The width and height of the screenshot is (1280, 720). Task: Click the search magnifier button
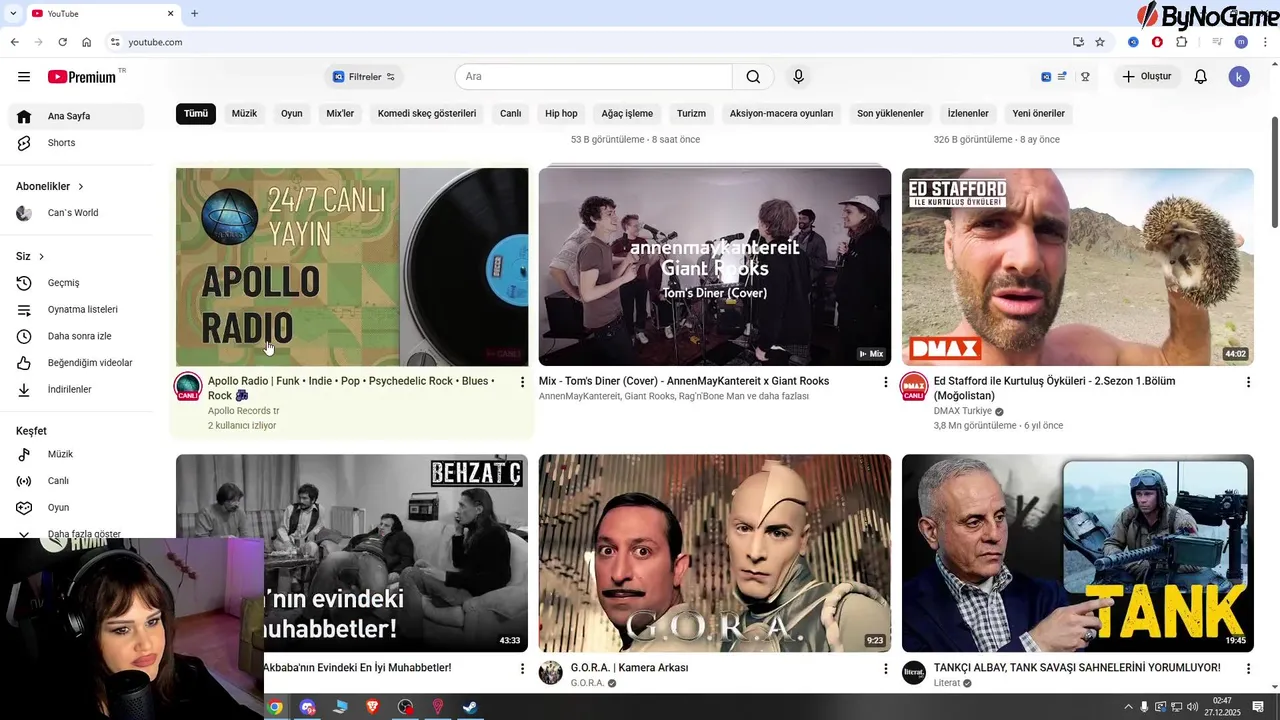(753, 77)
